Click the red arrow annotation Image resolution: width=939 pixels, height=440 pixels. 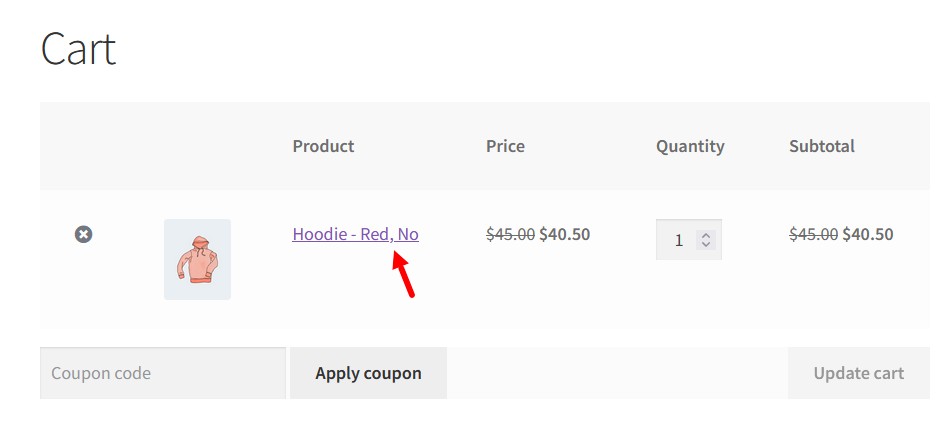pos(403,274)
